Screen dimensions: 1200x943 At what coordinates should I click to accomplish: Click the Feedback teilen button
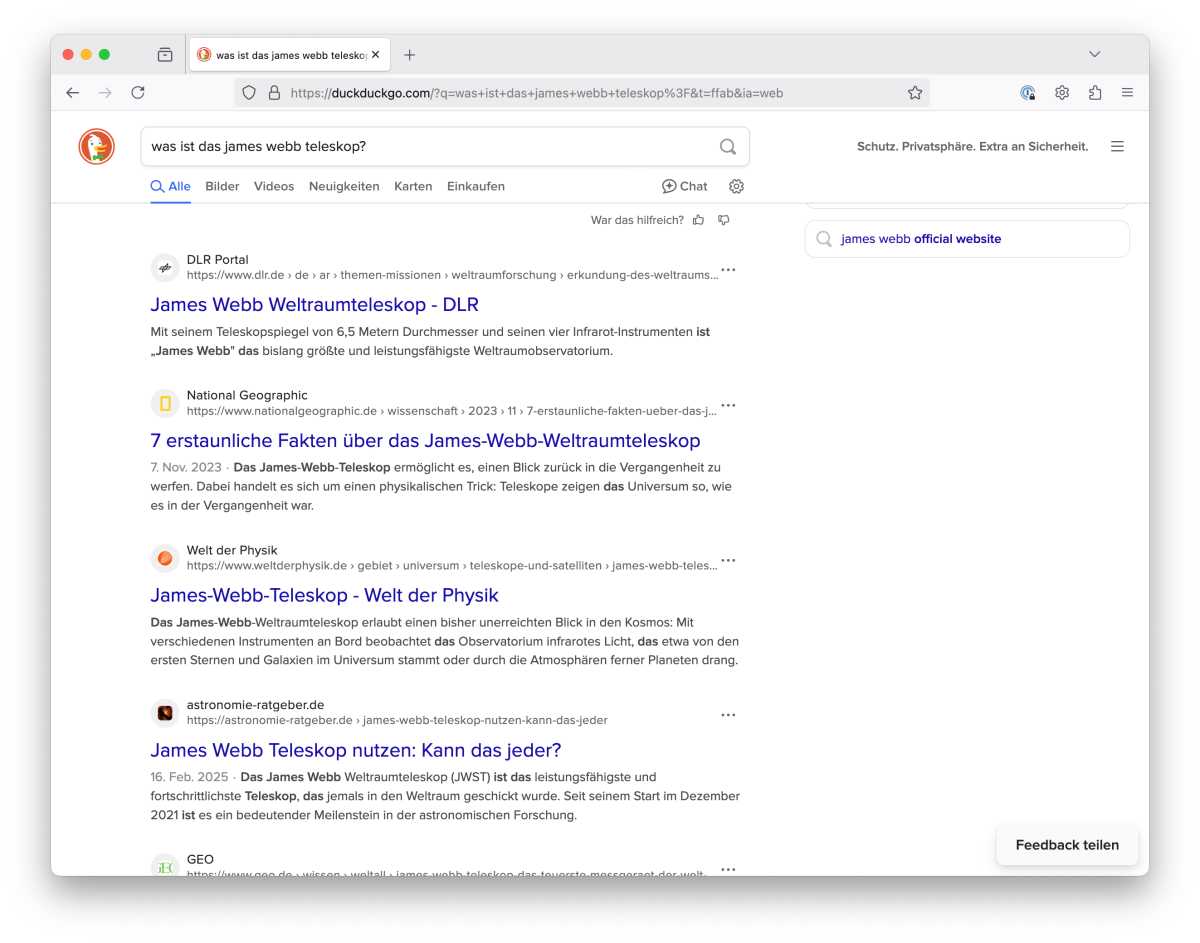coord(1066,845)
